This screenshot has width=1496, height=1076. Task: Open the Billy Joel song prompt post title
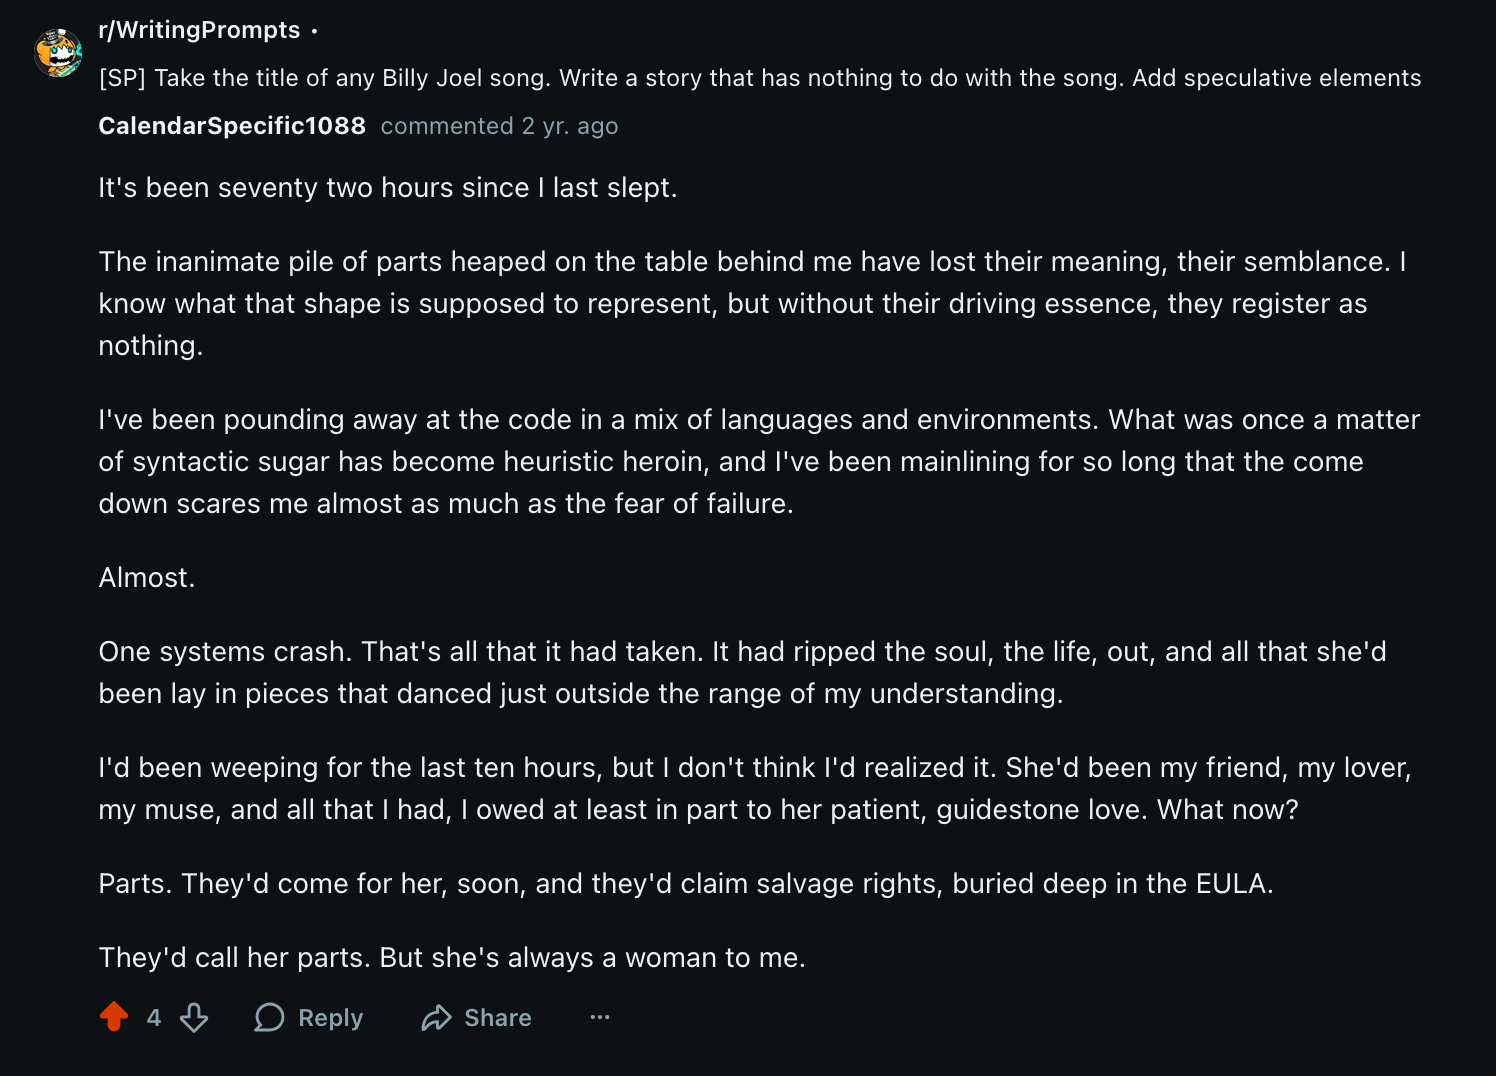759,78
